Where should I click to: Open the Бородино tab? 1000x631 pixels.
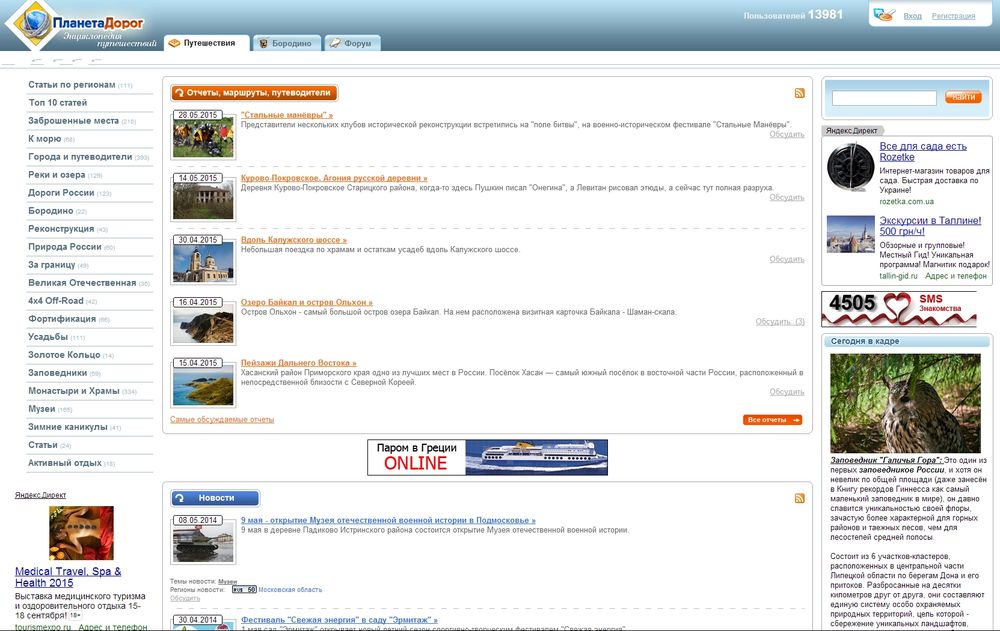coord(286,43)
